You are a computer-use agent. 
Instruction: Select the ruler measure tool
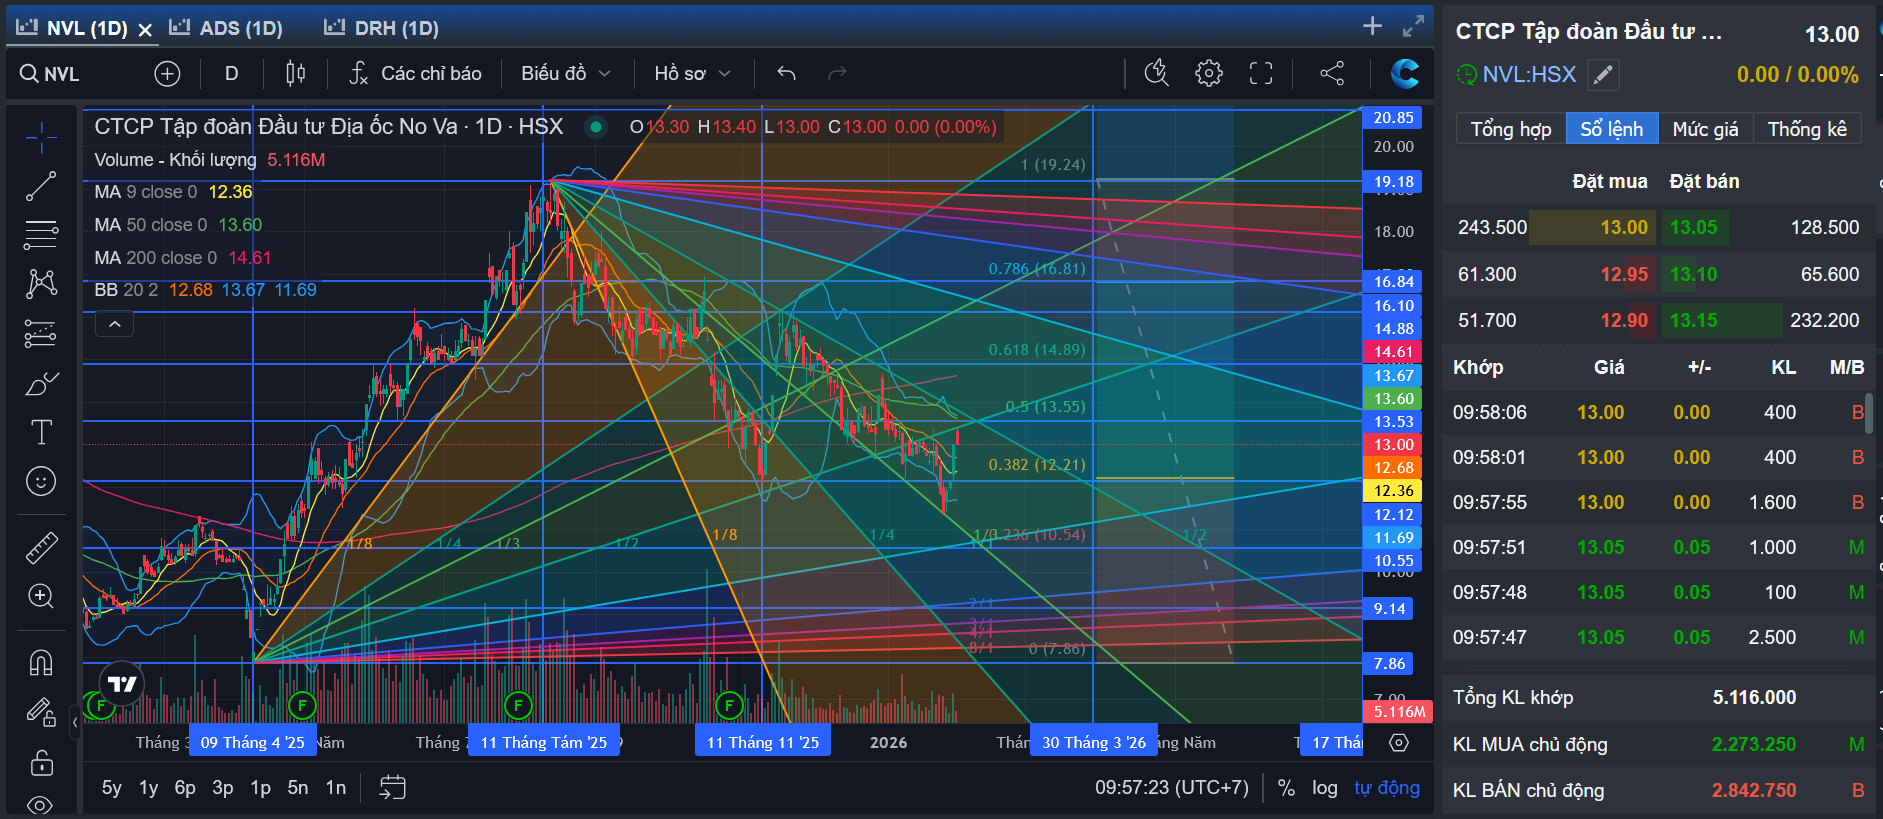point(41,547)
